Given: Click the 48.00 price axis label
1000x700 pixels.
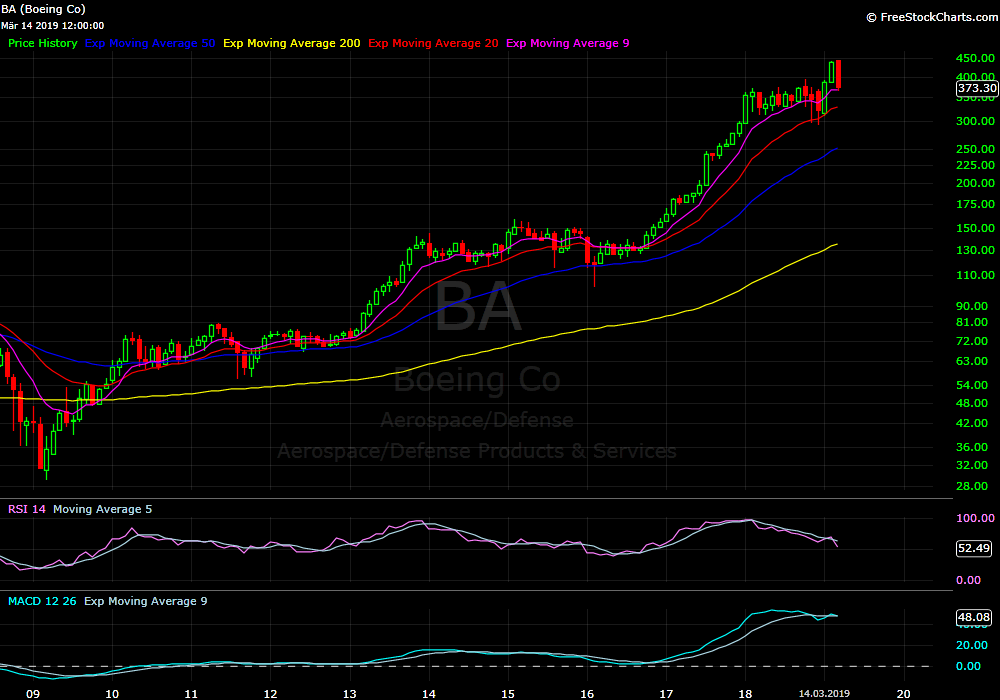Looking at the screenshot, I should [x=972, y=404].
